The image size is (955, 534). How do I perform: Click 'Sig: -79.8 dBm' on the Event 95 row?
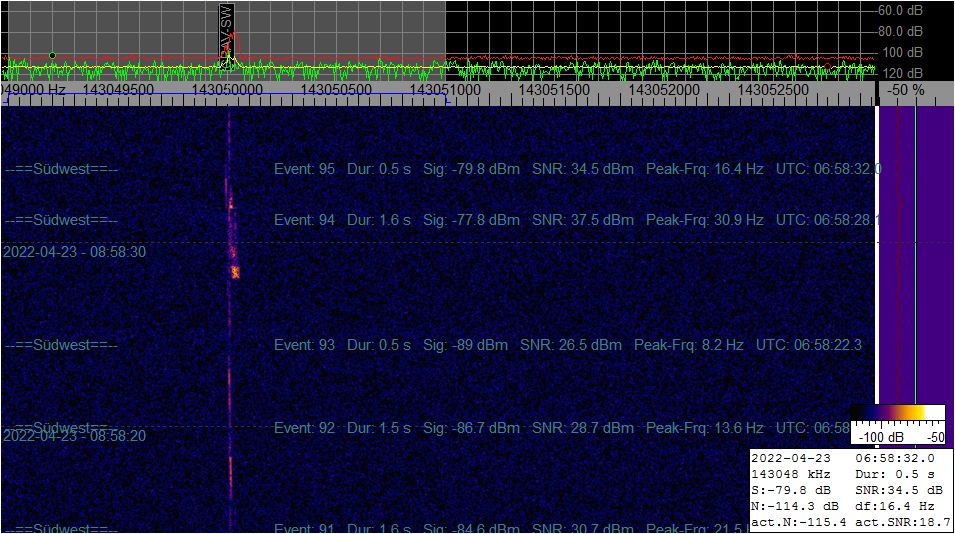point(471,169)
